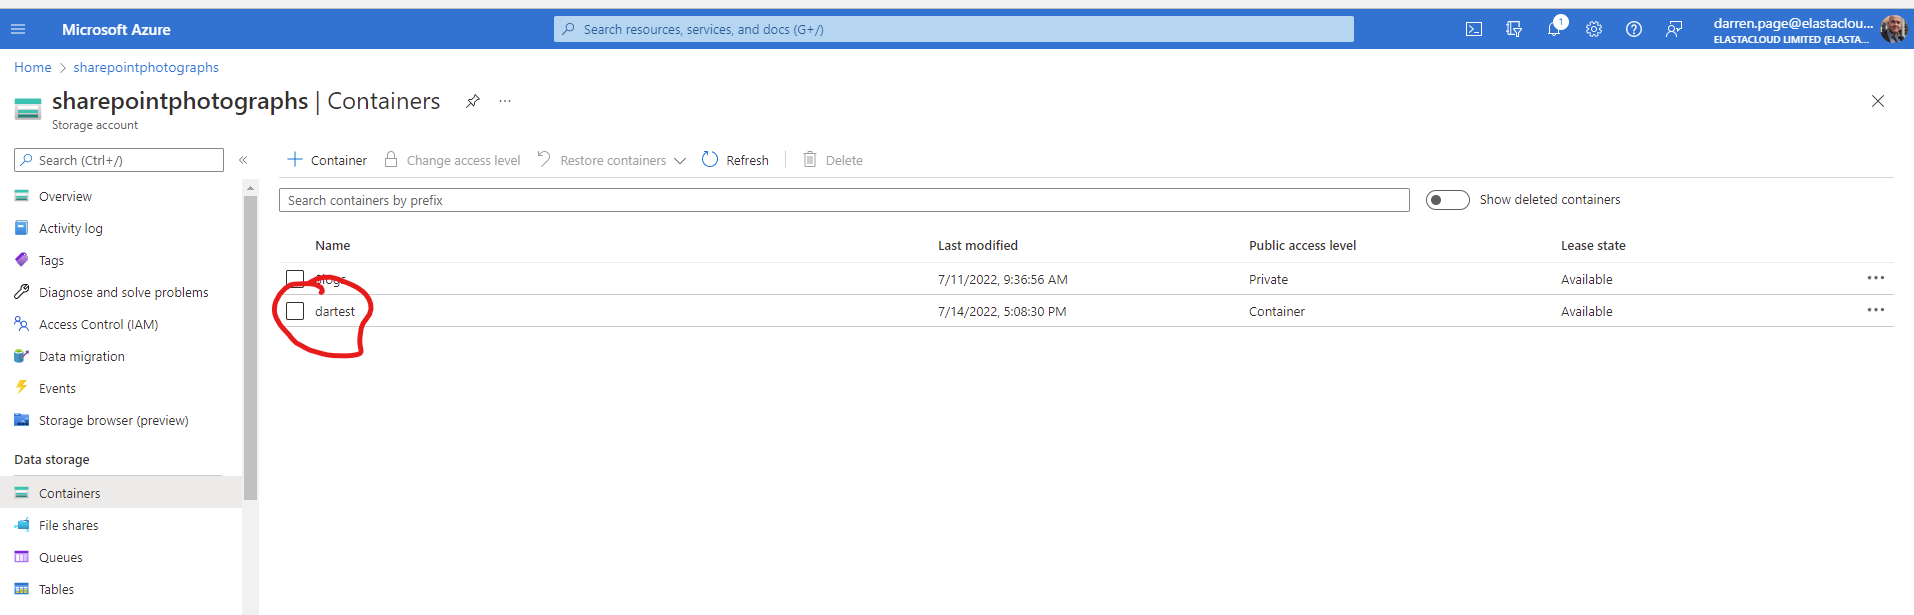1914x615 pixels.
Task: Open Access Control (IAM)
Action: [x=98, y=325]
